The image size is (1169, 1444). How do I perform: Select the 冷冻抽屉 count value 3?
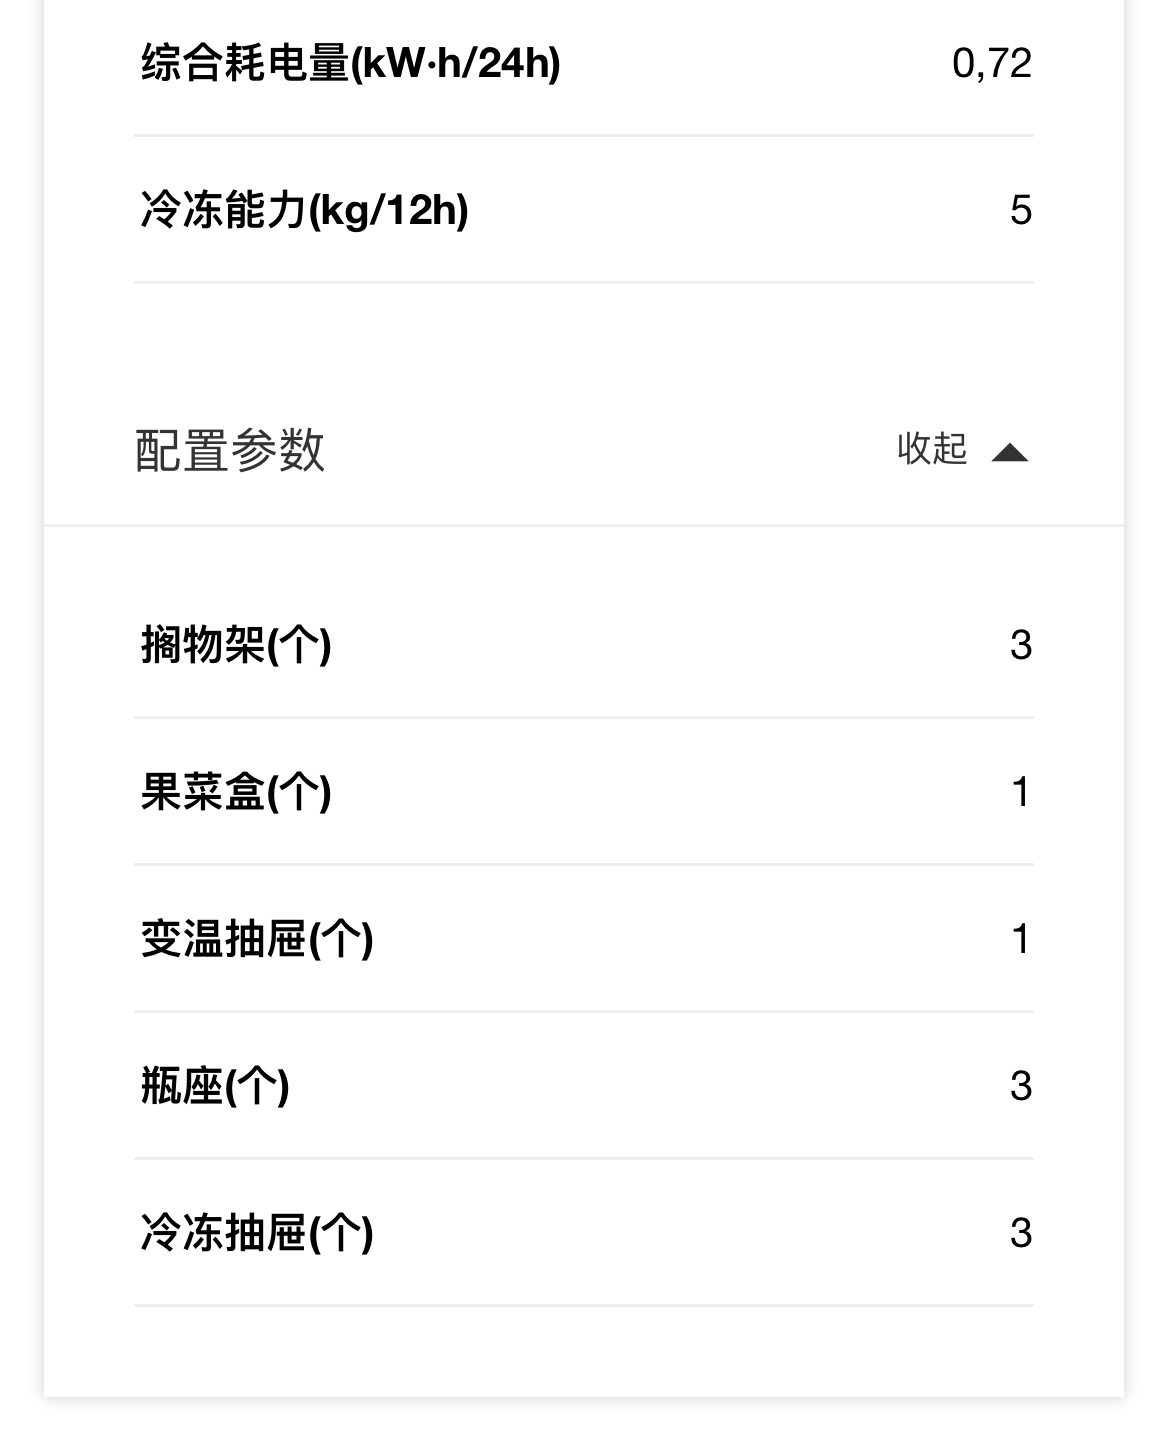pos(1020,1233)
